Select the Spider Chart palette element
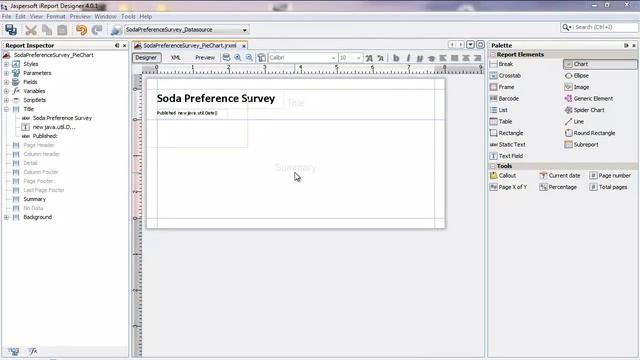This screenshot has height=360, width=640. point(589,110)
